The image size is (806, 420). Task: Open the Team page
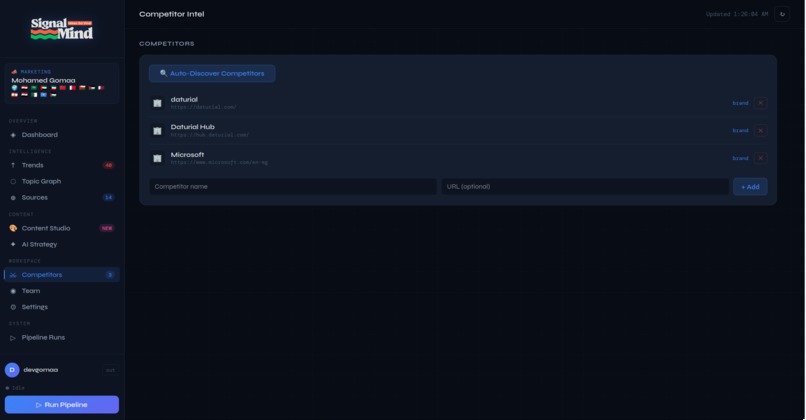click(x=62, y=291)
